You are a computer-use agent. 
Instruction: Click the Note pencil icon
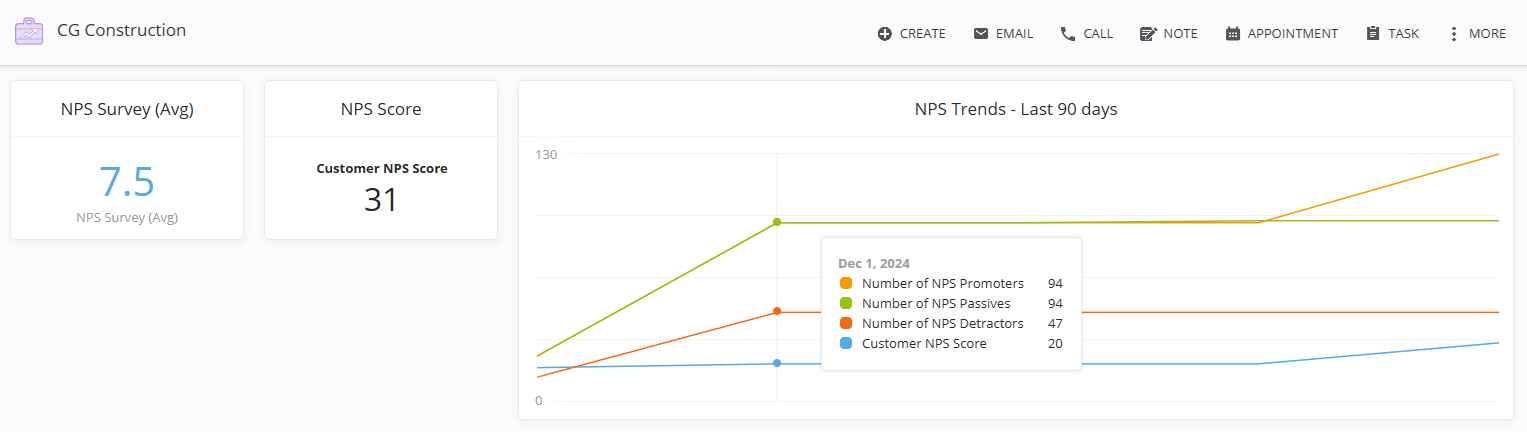point(1148,34)
